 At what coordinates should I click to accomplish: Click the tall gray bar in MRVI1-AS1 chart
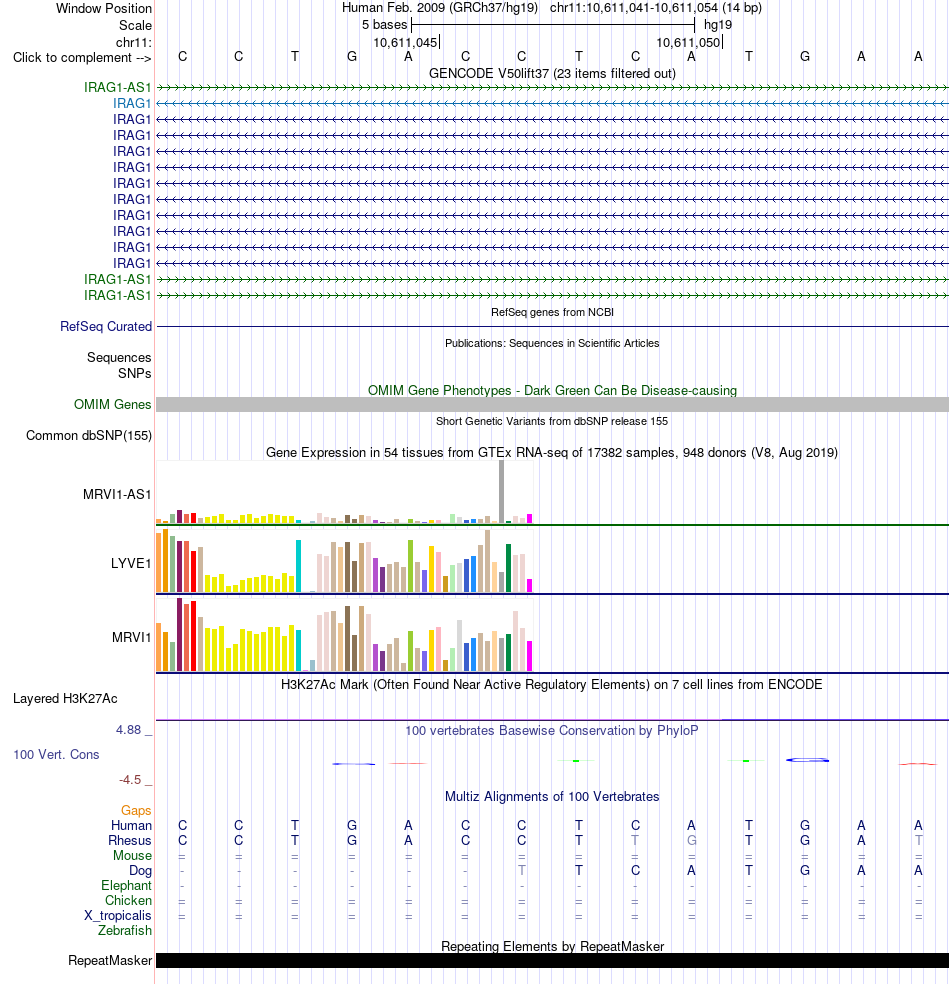click(x=501, y=491)
